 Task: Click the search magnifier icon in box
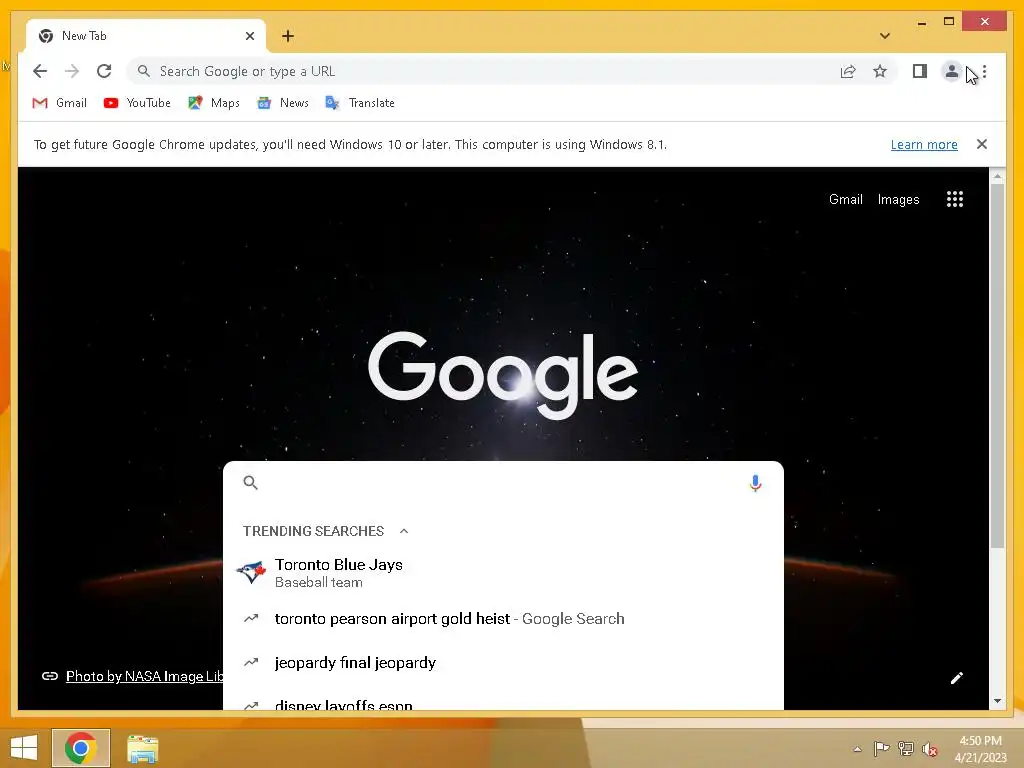pos(250,483)
